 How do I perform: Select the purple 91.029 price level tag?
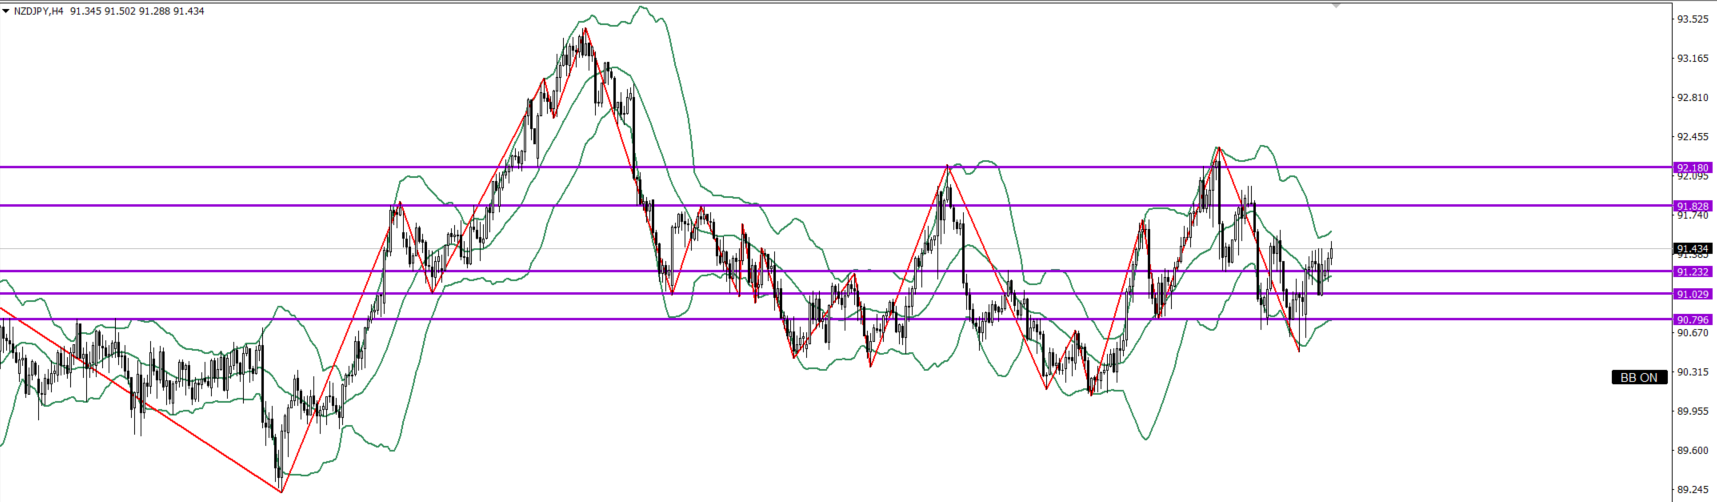pos(1693,294)
